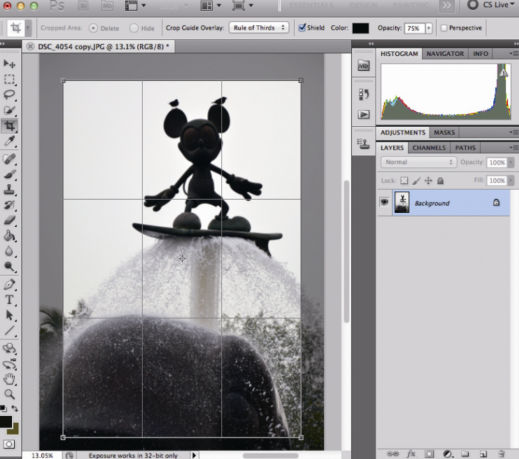
Task: Select the Move tool
Action: [x=9, y=63]
